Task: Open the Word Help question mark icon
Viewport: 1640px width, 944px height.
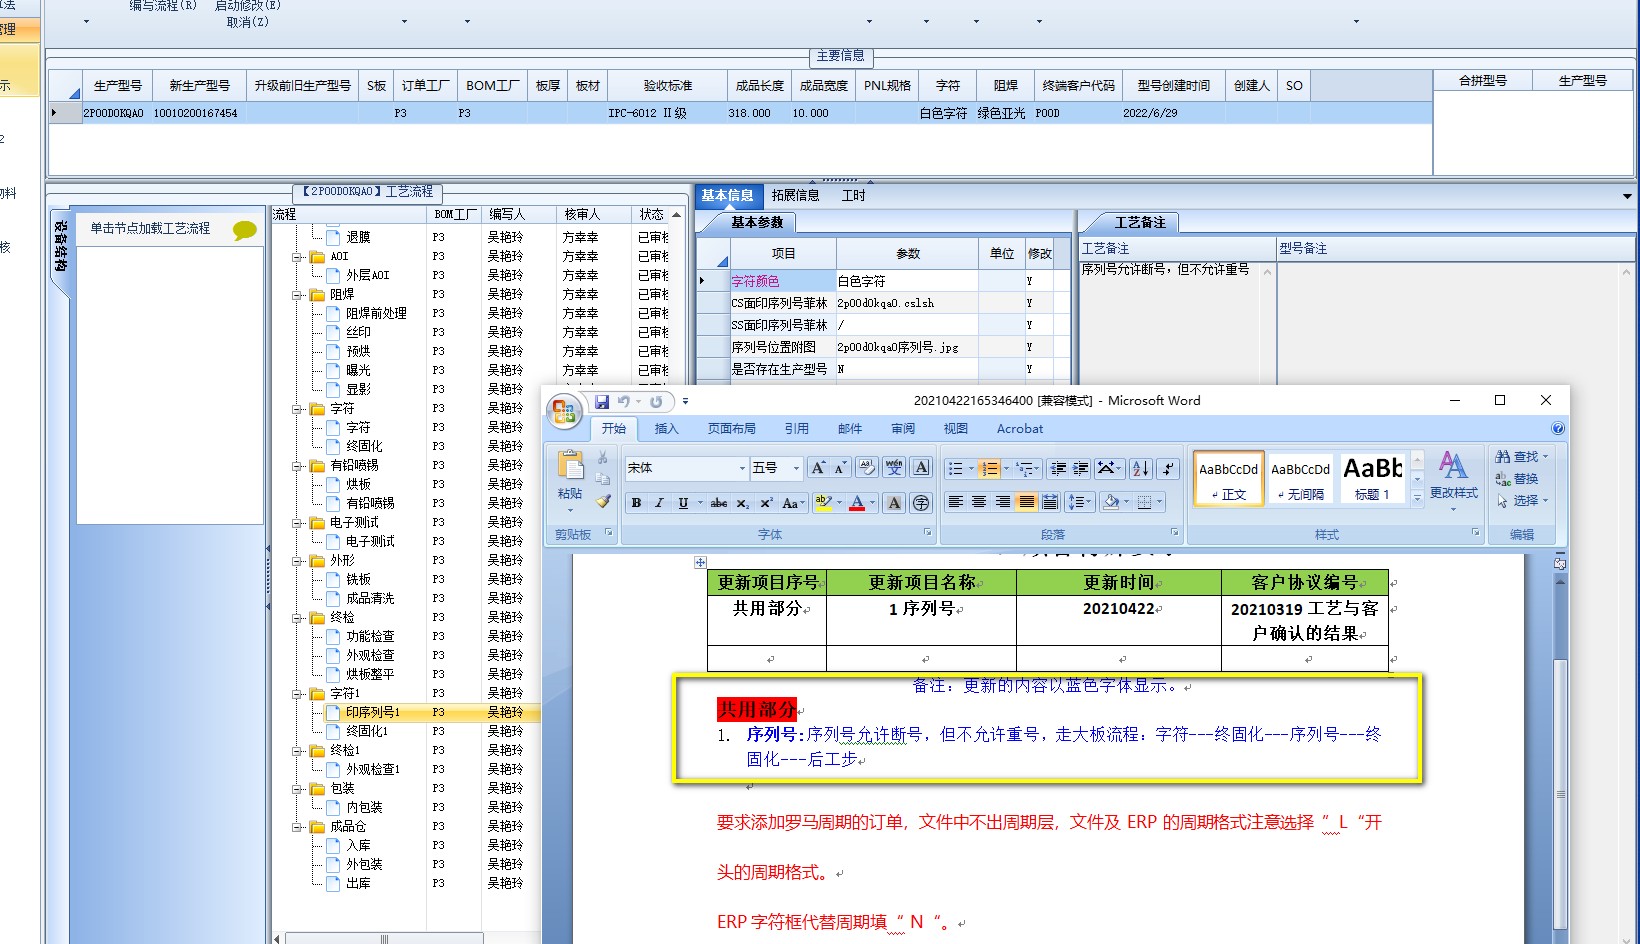Action: (x=1557, y=428)
